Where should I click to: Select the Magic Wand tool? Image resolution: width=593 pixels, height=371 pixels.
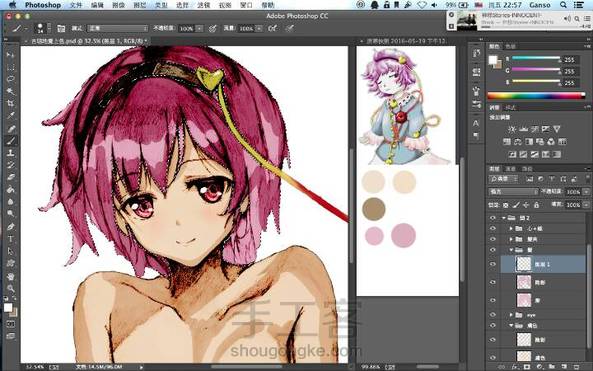[11, 92]
